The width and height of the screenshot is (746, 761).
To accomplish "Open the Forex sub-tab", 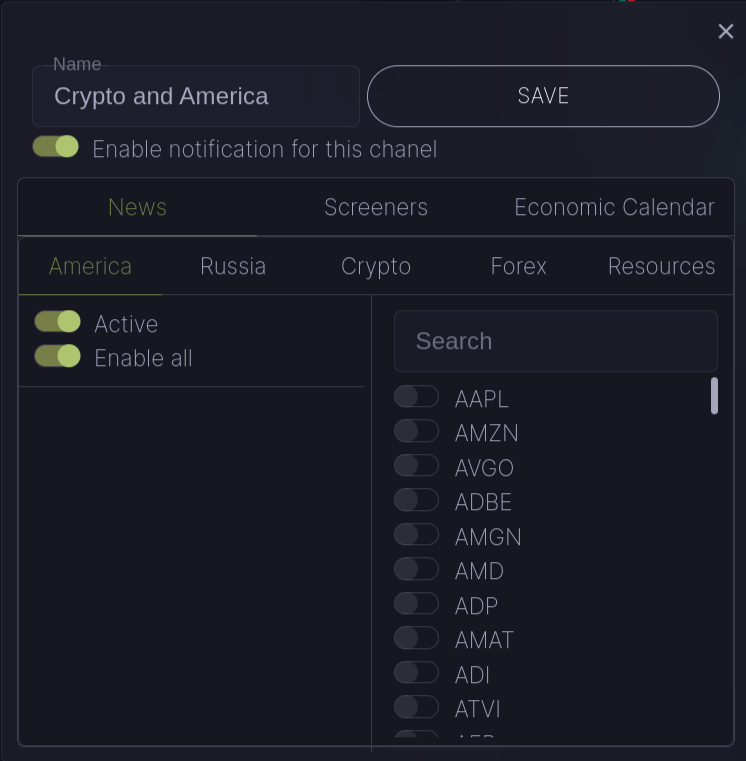I will pyautogui.click(x=518, y=266).
